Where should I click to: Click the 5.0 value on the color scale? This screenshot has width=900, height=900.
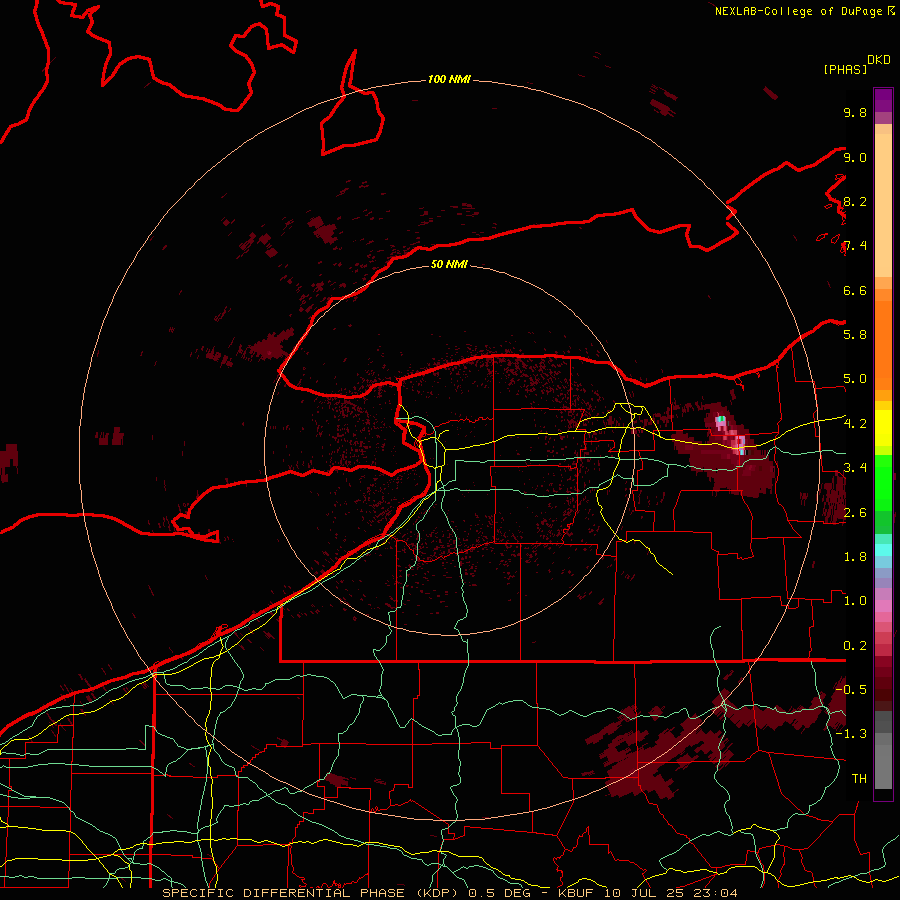pyautogui.click(x=855, y=379)
